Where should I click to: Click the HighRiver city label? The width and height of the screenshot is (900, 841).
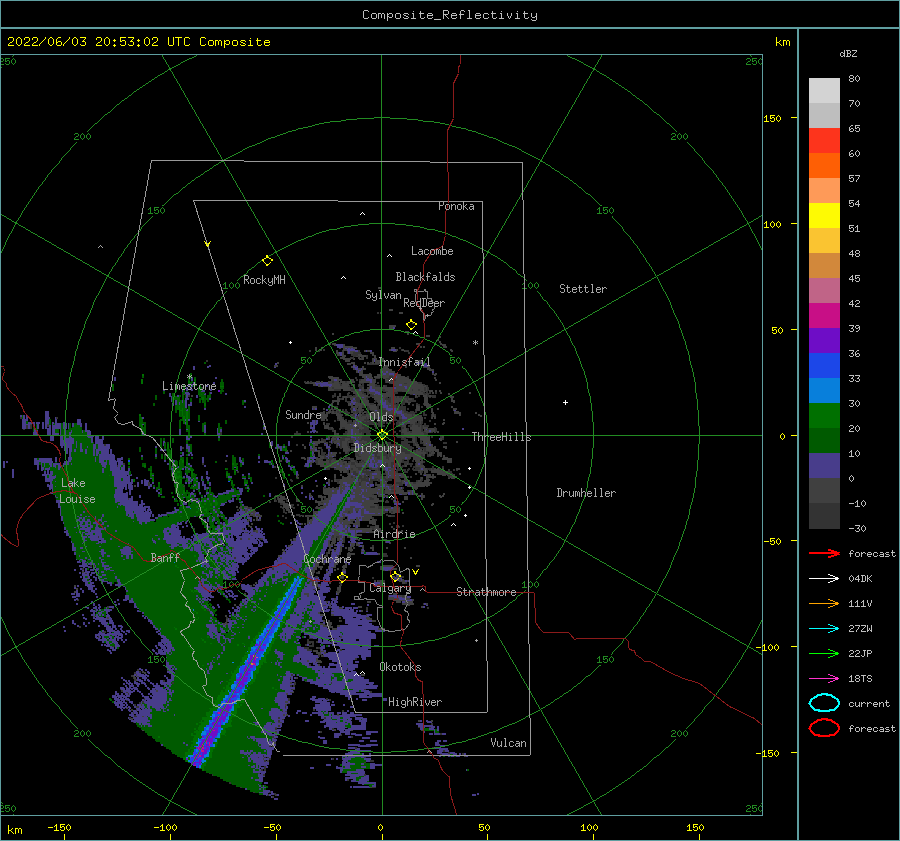[x=415, y=702]
